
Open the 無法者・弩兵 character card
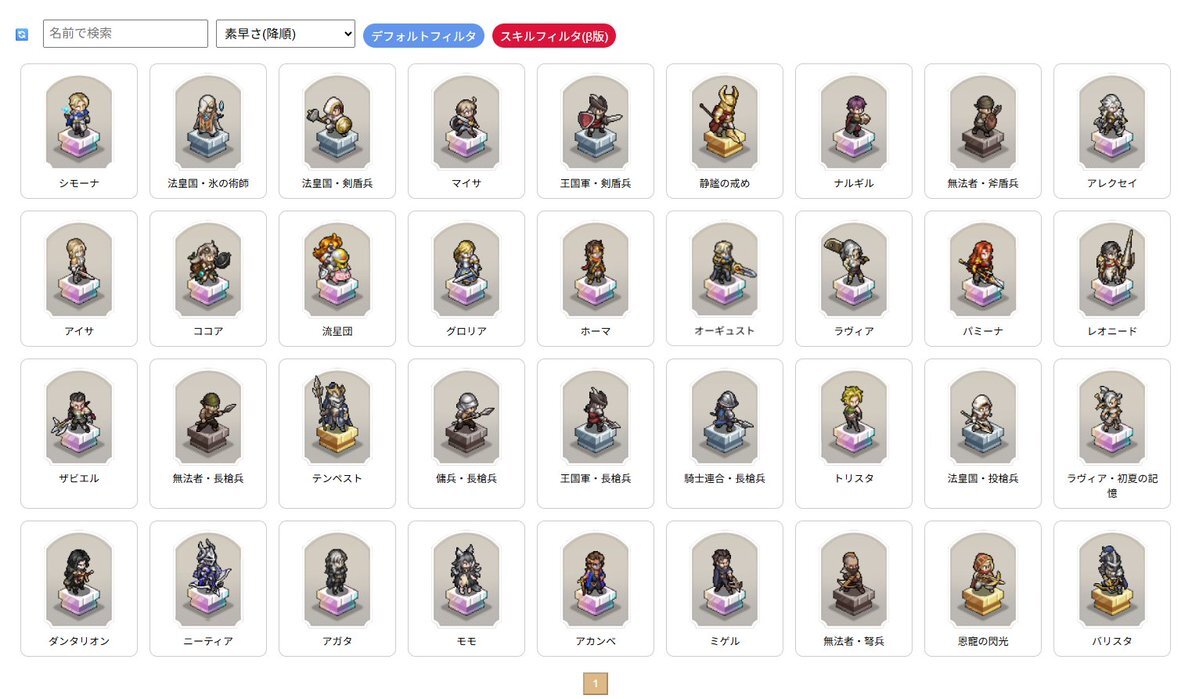[x=853, y=588]
